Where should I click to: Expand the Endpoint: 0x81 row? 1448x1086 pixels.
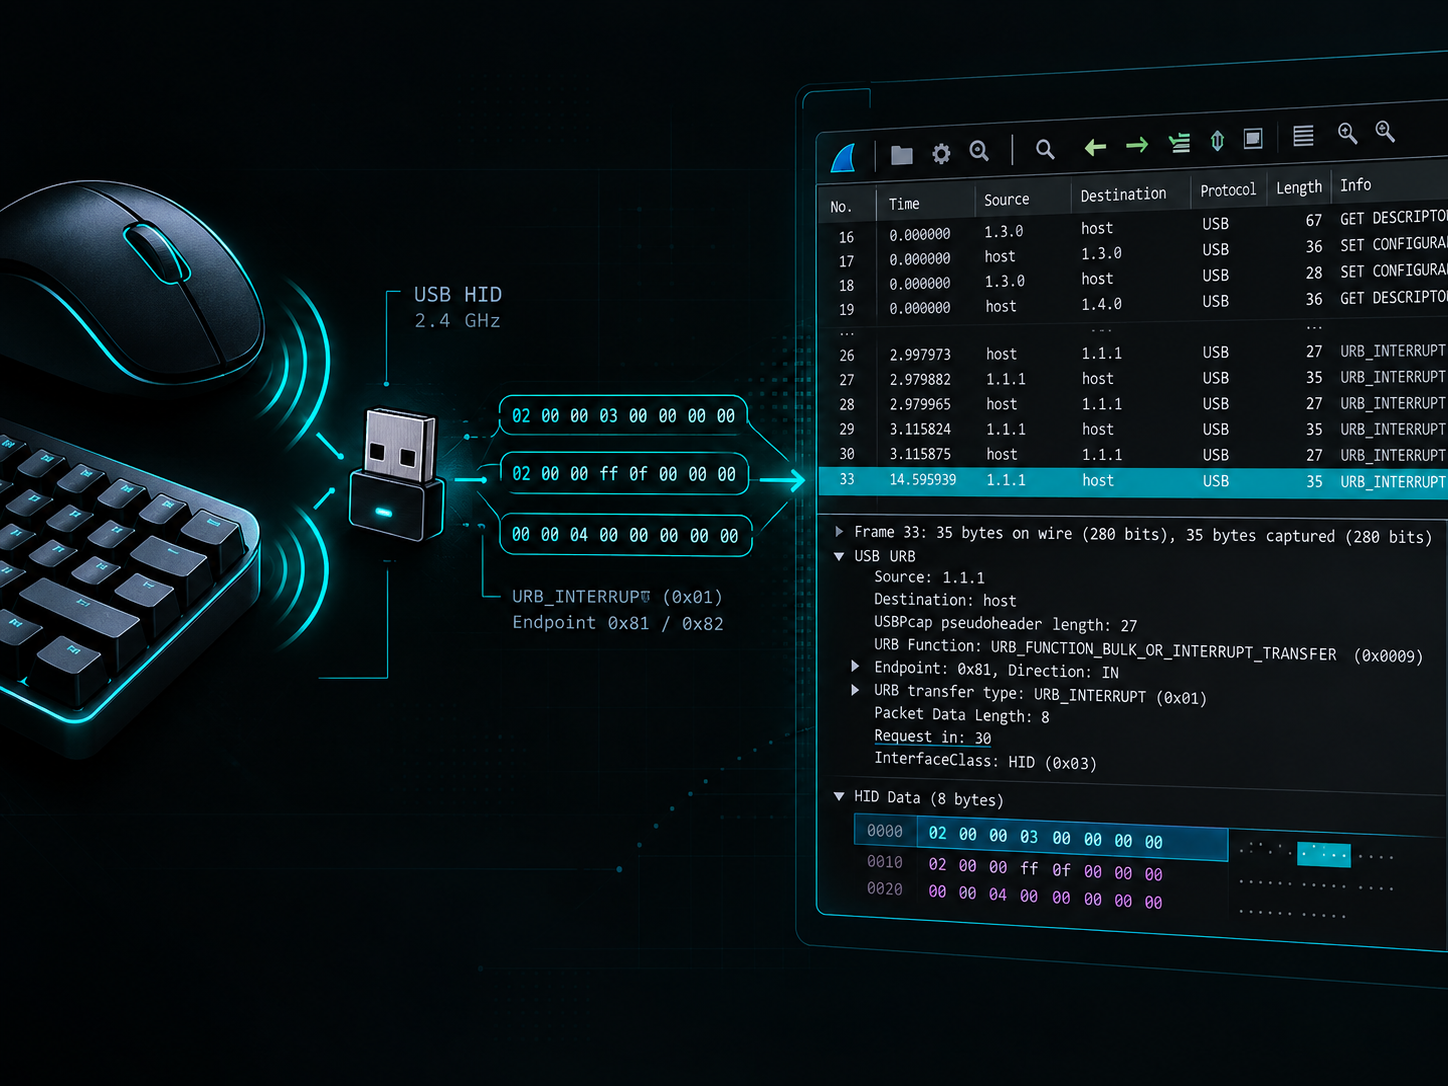pyautogui.click(x=855, y=666)
